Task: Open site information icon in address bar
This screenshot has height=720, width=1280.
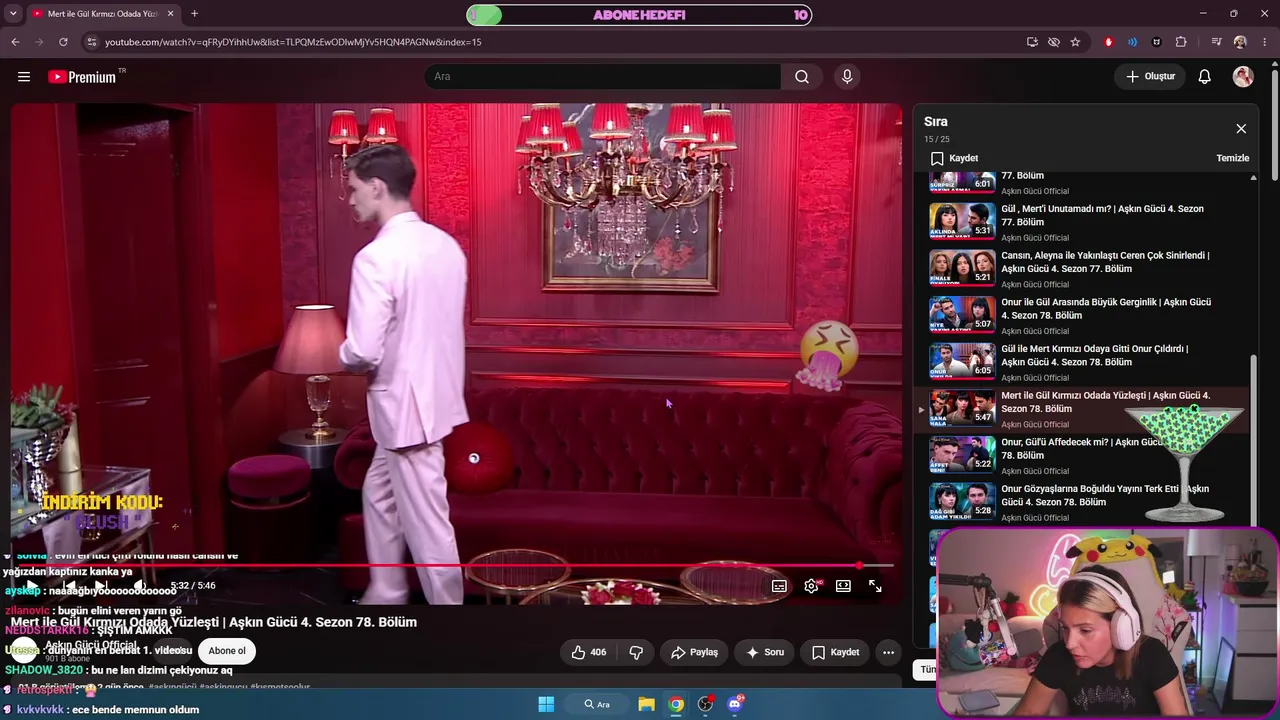Action: 92,42
